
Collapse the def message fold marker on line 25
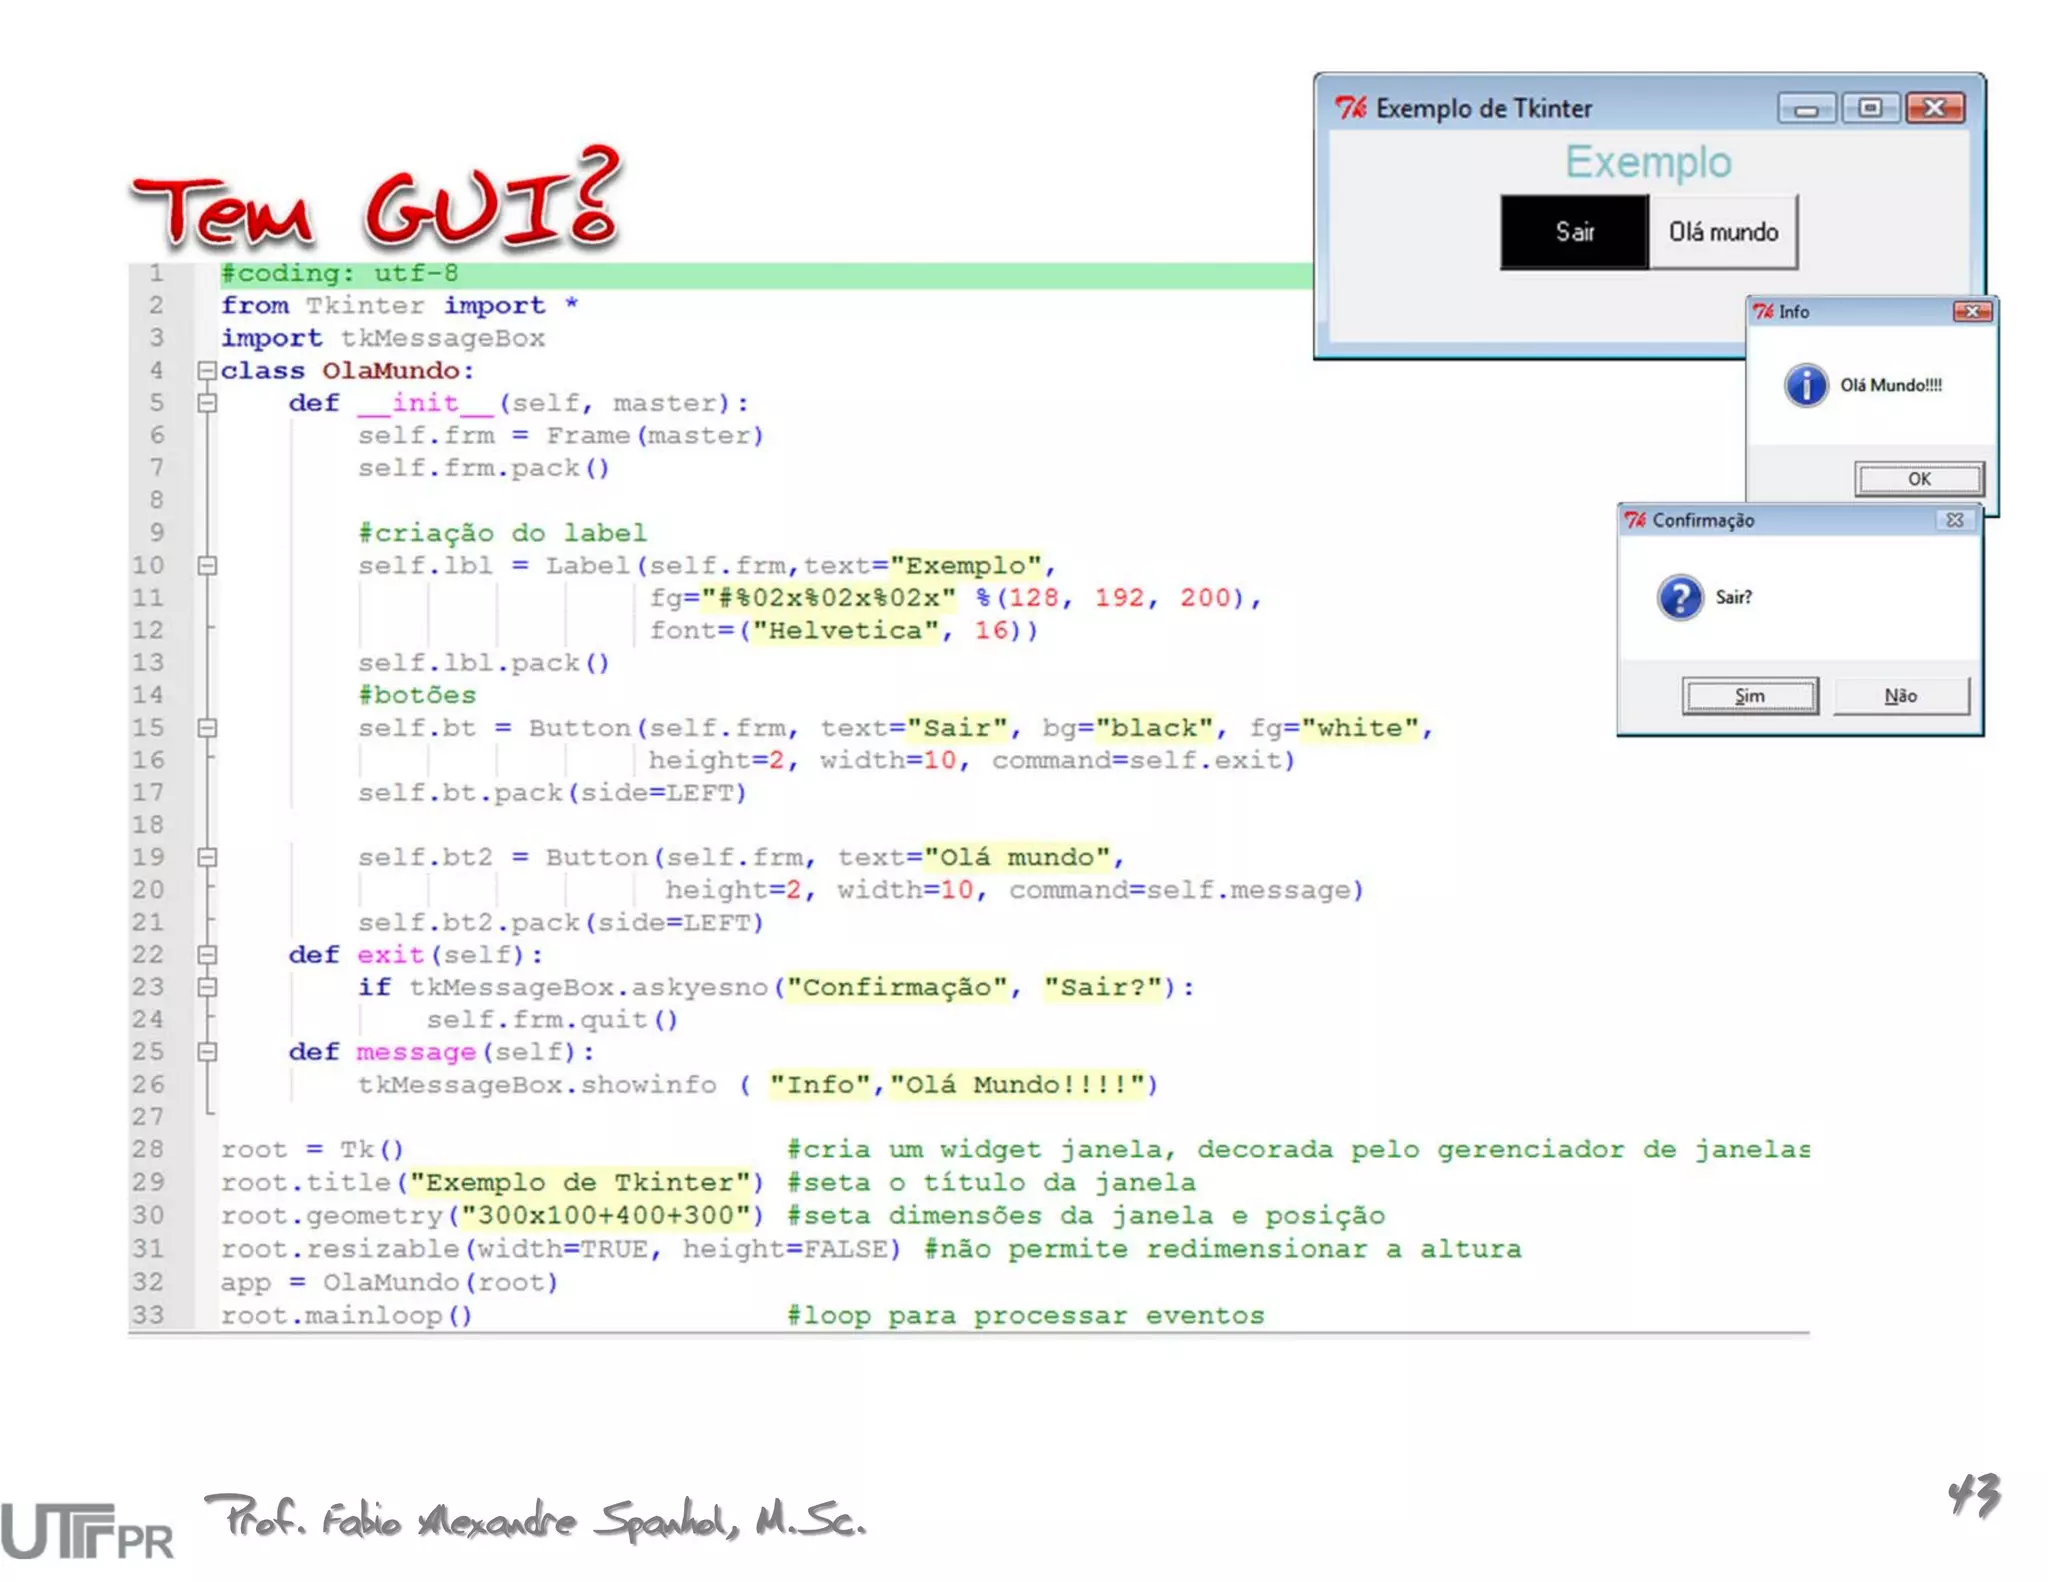point(207,1052)
